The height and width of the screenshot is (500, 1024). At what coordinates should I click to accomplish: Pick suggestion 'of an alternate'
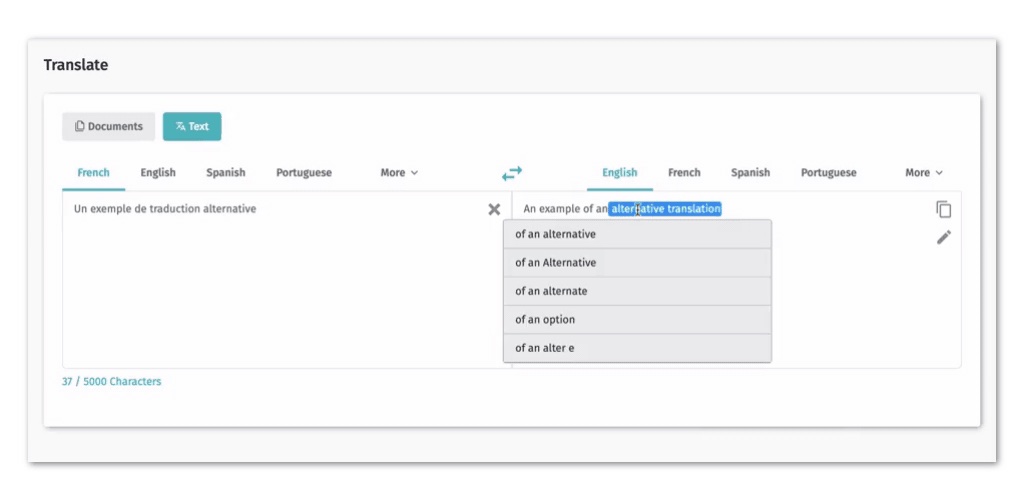(637, 291)
